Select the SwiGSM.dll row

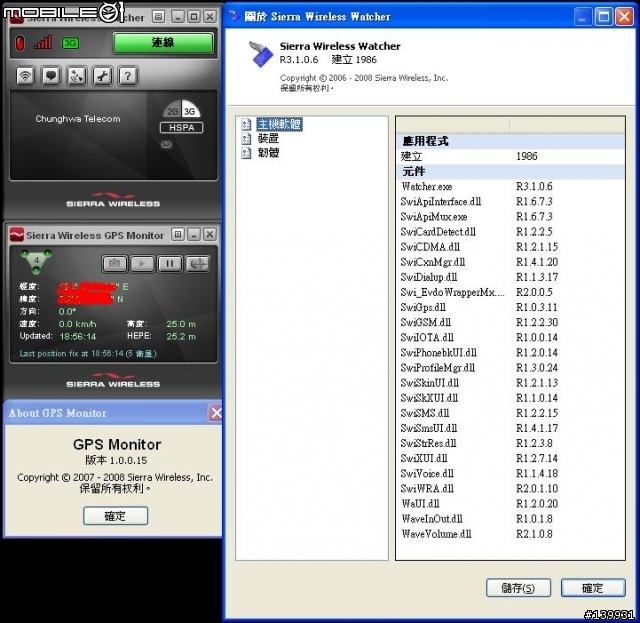(x=510, y=323)
